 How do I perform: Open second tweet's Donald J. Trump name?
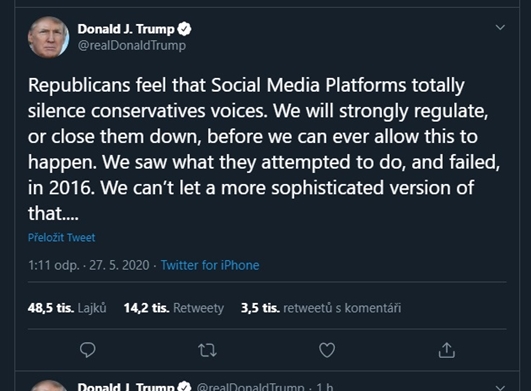126,387
